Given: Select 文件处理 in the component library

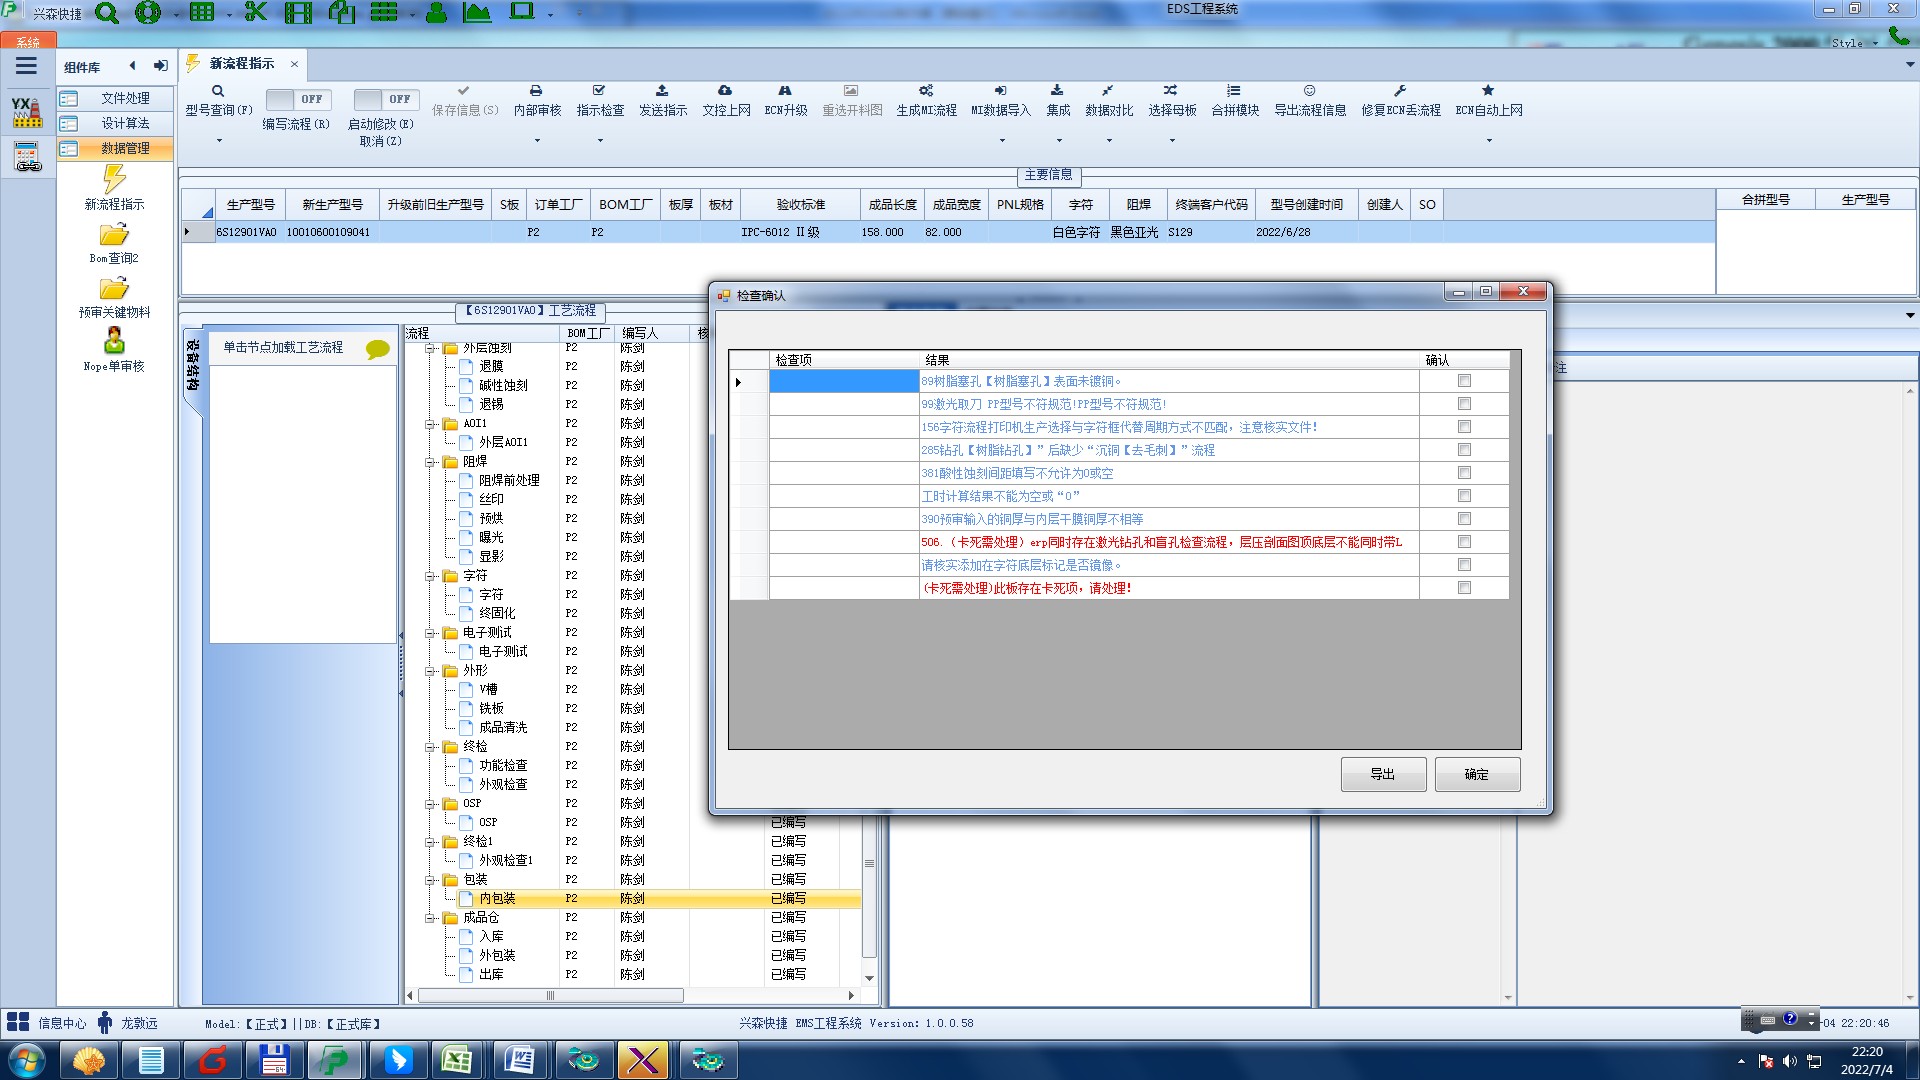Looking at the screenshot, I should click(x=115, y=98).
